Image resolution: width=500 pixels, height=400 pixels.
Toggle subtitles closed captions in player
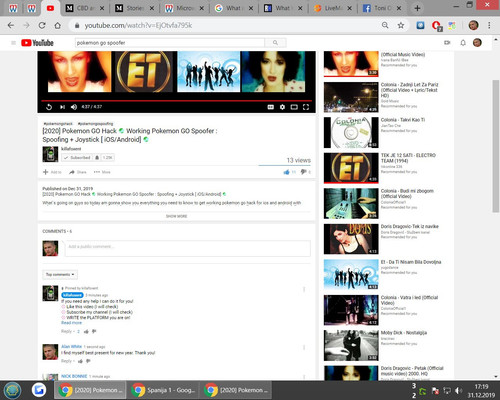point(271,107)
